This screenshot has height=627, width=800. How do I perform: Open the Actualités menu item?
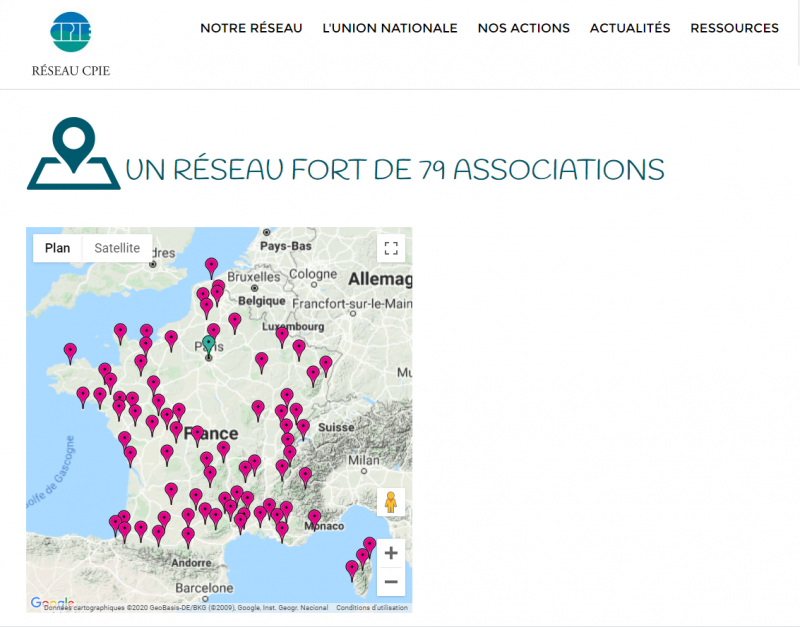tap(630, 28)
